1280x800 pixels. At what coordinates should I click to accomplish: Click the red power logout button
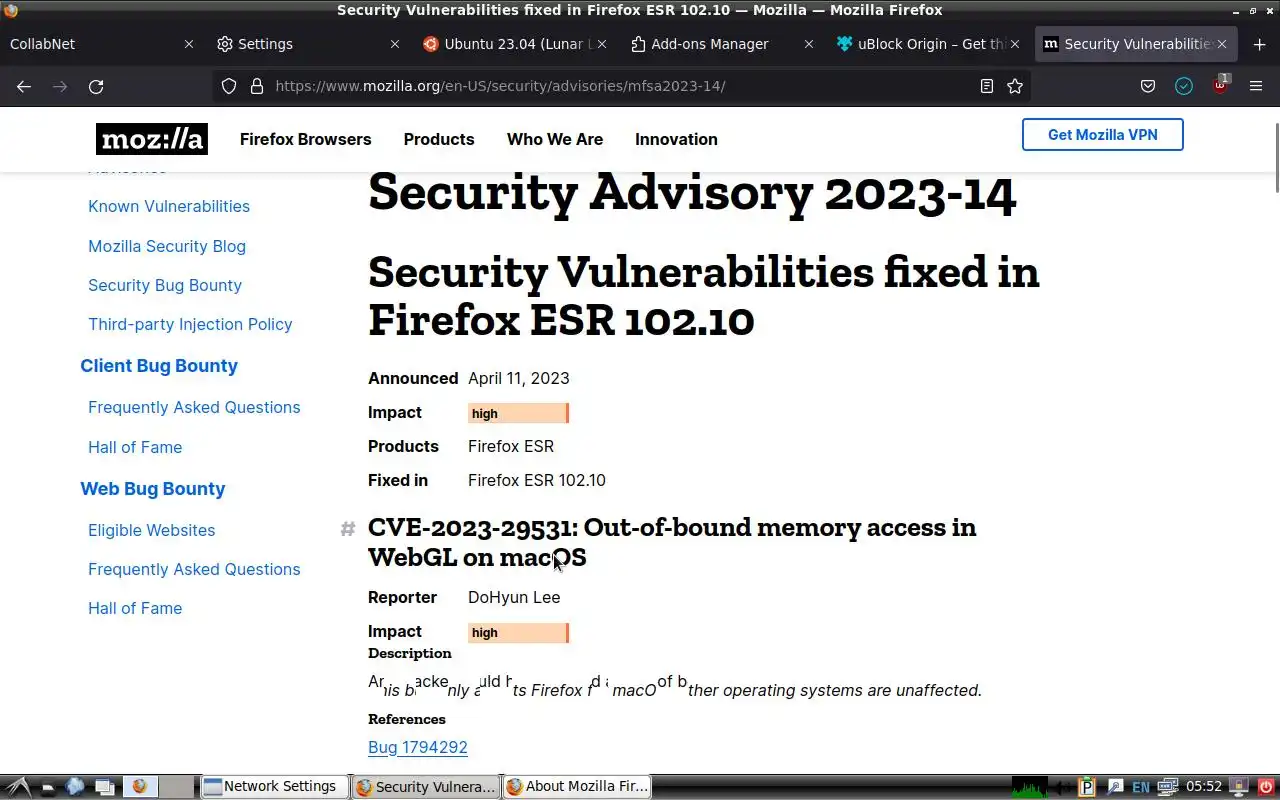tap(1266, 787)
